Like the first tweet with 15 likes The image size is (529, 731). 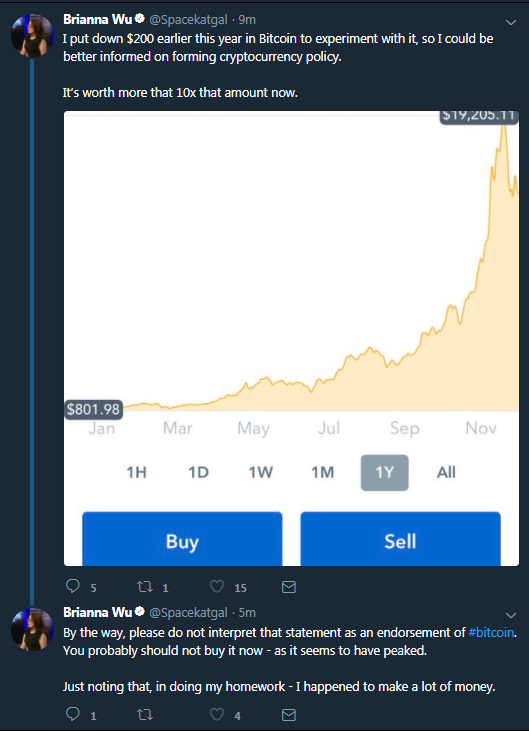pos(217,586)
